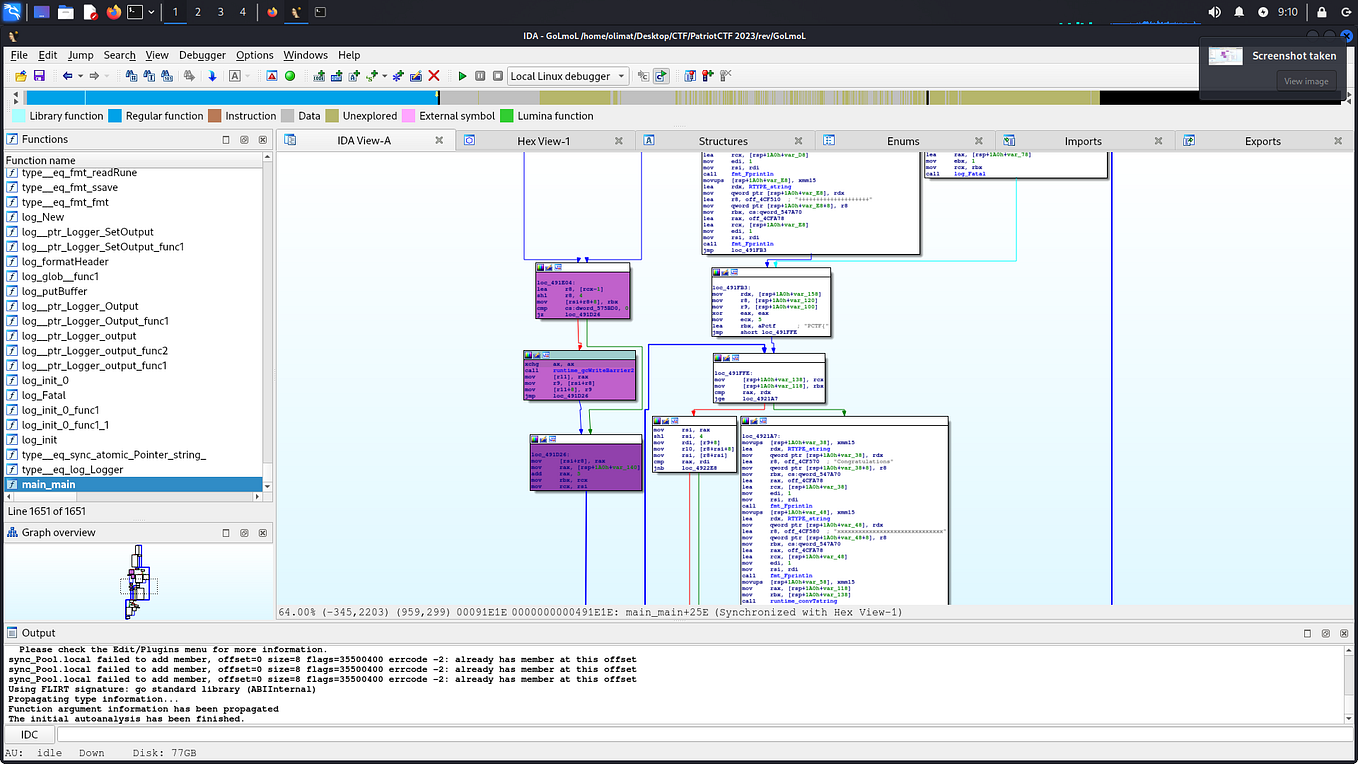
Task: Open the back history dropdown arrow
Action: 81,76
